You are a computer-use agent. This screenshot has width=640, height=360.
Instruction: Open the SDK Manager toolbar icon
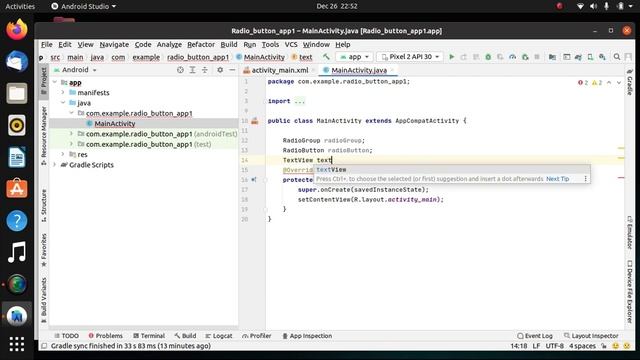pos(602,57)
